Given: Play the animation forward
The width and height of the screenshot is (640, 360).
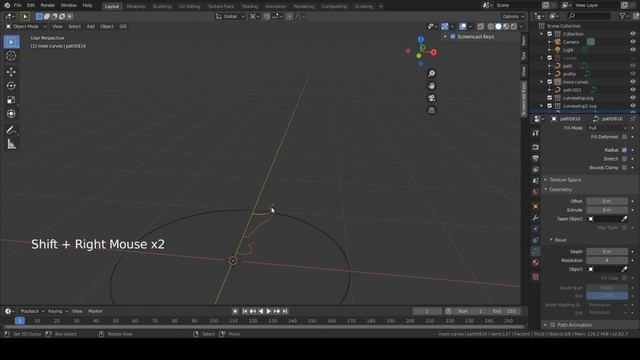Looking at the screenshot, I should 269,311.
